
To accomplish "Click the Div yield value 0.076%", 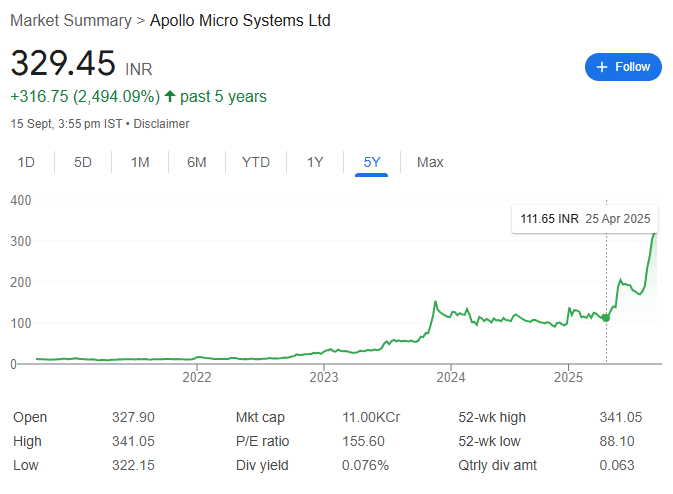I will tap(365, 465).
